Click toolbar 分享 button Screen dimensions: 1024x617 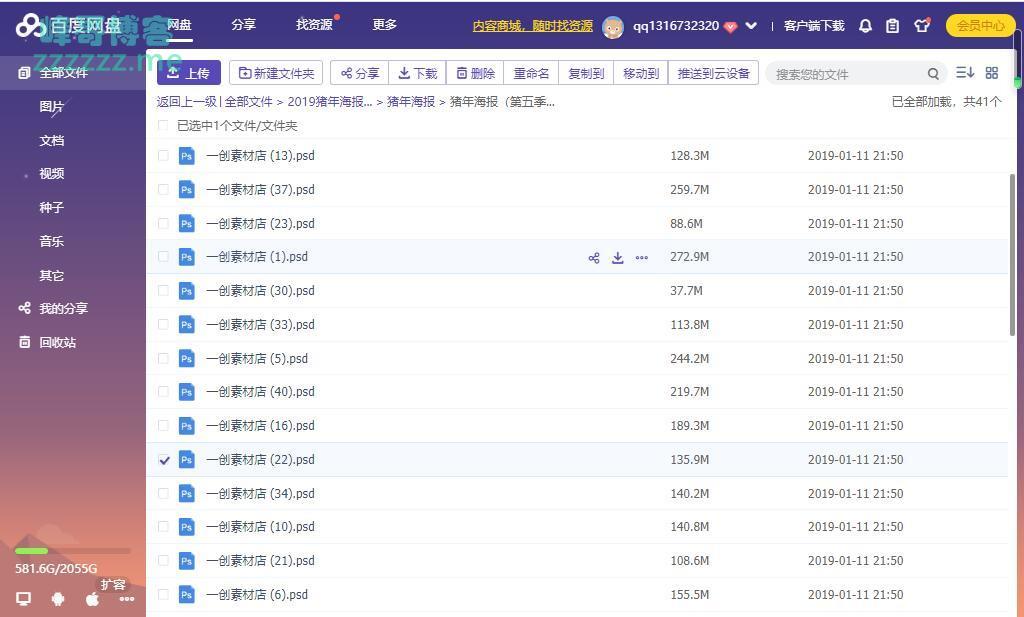click(x=360, y=72)
